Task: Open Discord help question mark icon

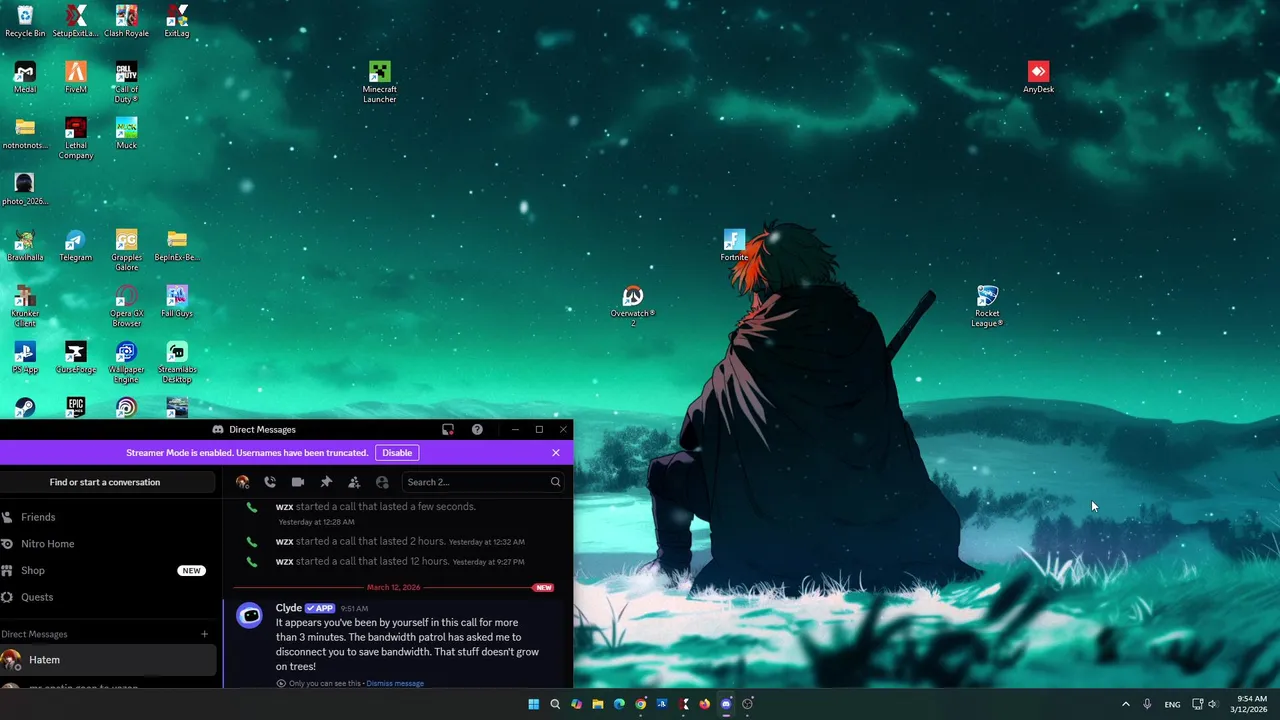Action: (x=477, y=429)
